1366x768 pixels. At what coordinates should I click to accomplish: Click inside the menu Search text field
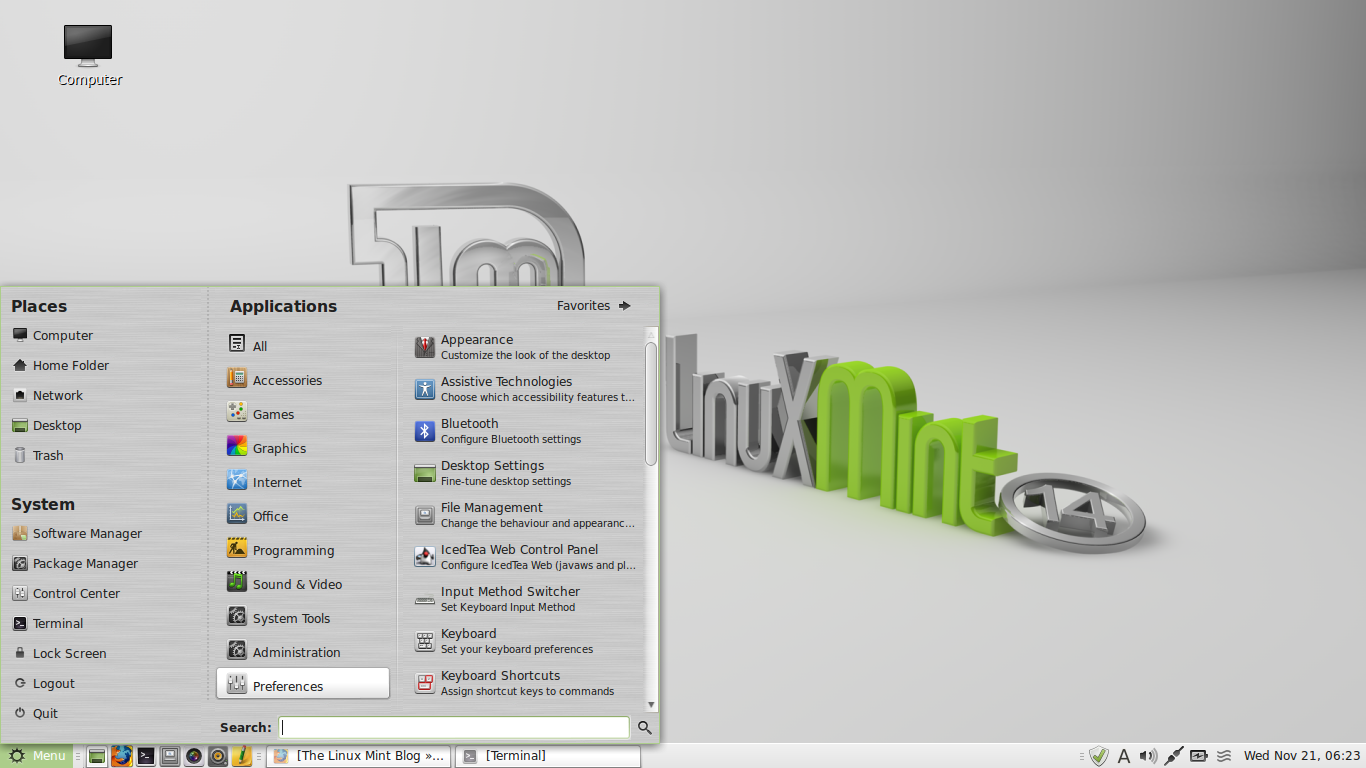coord(454,728)
